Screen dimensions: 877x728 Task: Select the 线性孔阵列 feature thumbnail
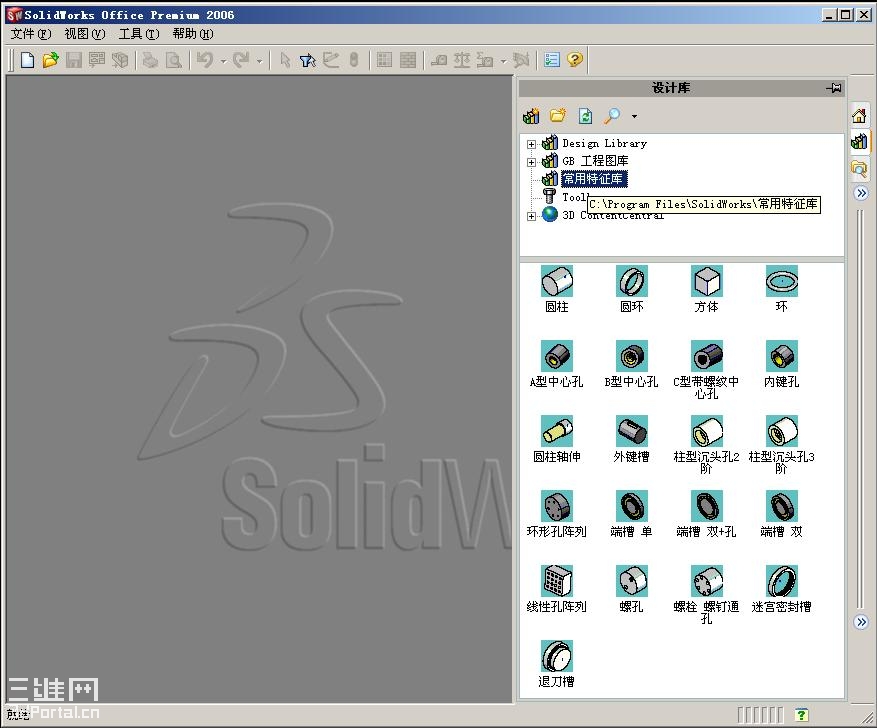557,580
